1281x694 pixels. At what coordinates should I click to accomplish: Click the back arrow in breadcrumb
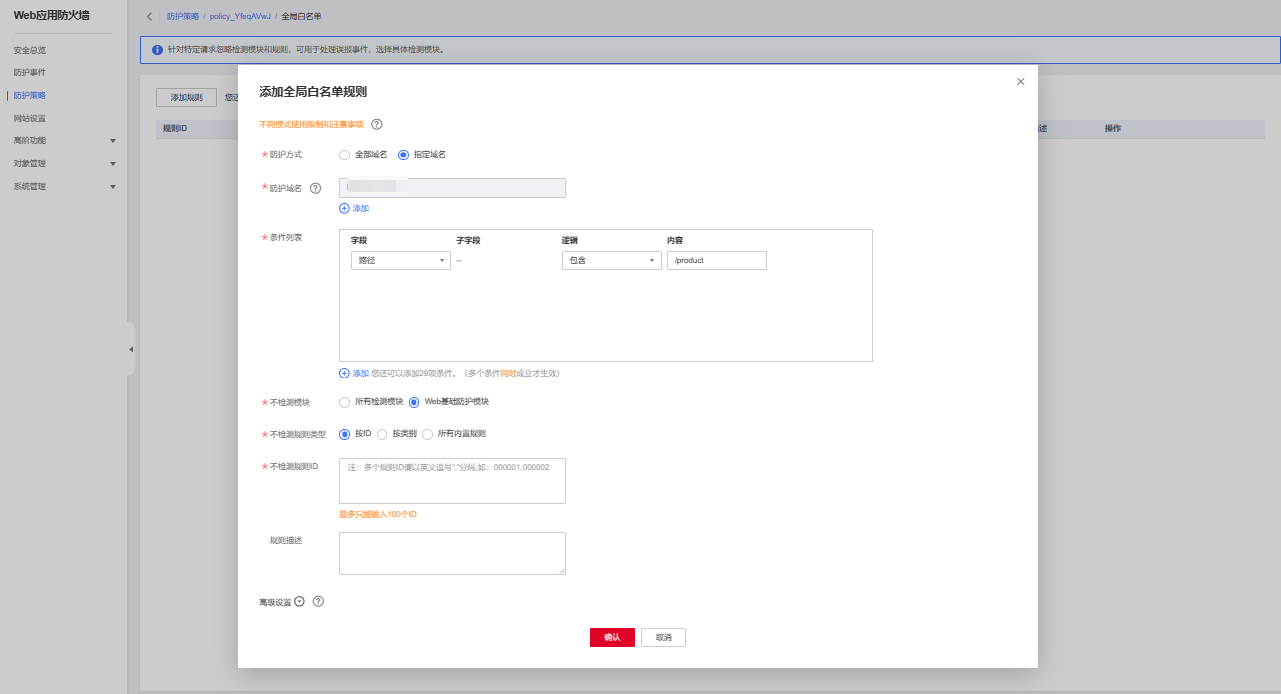(x=150, y=17)
